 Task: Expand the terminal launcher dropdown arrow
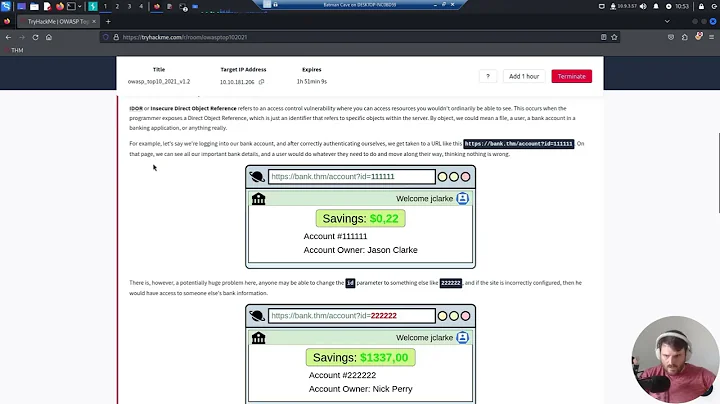point(79,6)
